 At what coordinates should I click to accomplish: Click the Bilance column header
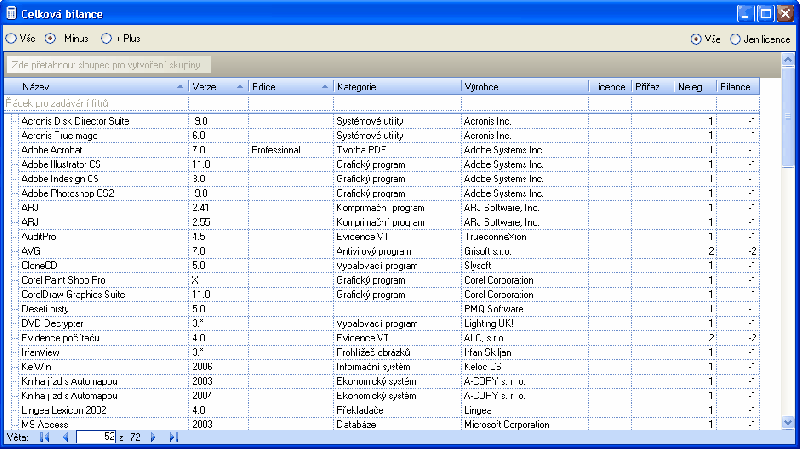[738, 87]
